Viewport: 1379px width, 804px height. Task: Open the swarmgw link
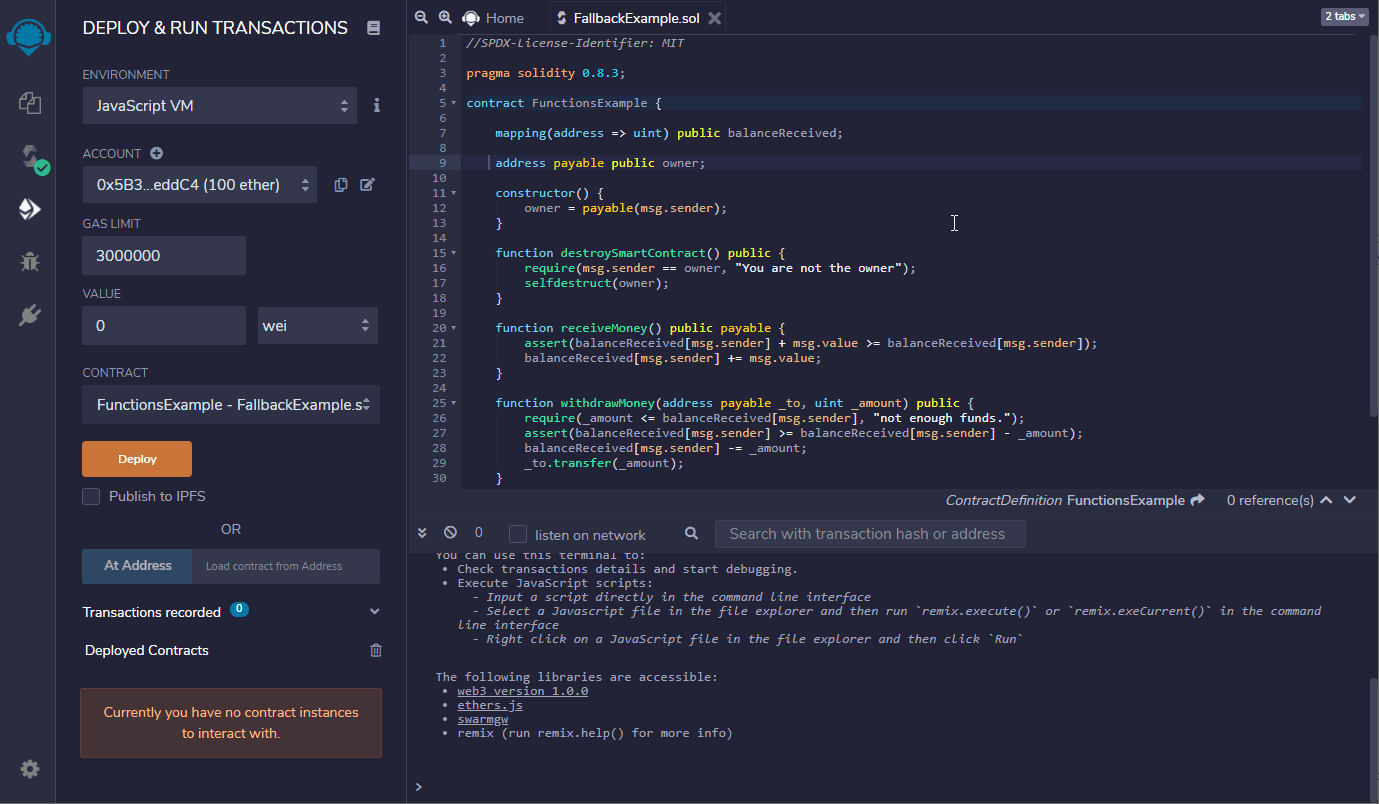pyautogui.click(x=483, y=719)
